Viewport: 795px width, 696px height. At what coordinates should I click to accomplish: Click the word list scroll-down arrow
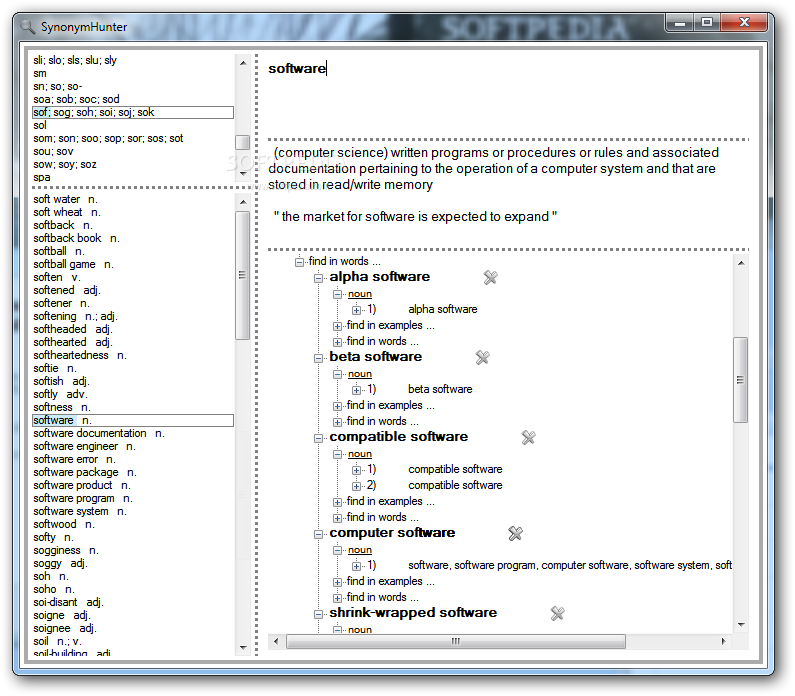point(243,647)
